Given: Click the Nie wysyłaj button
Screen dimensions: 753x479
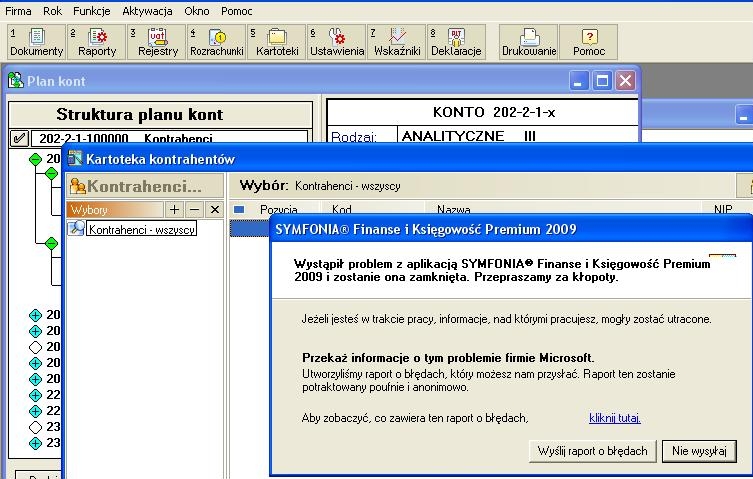Looking at the screenshot, I should [699, 451].
